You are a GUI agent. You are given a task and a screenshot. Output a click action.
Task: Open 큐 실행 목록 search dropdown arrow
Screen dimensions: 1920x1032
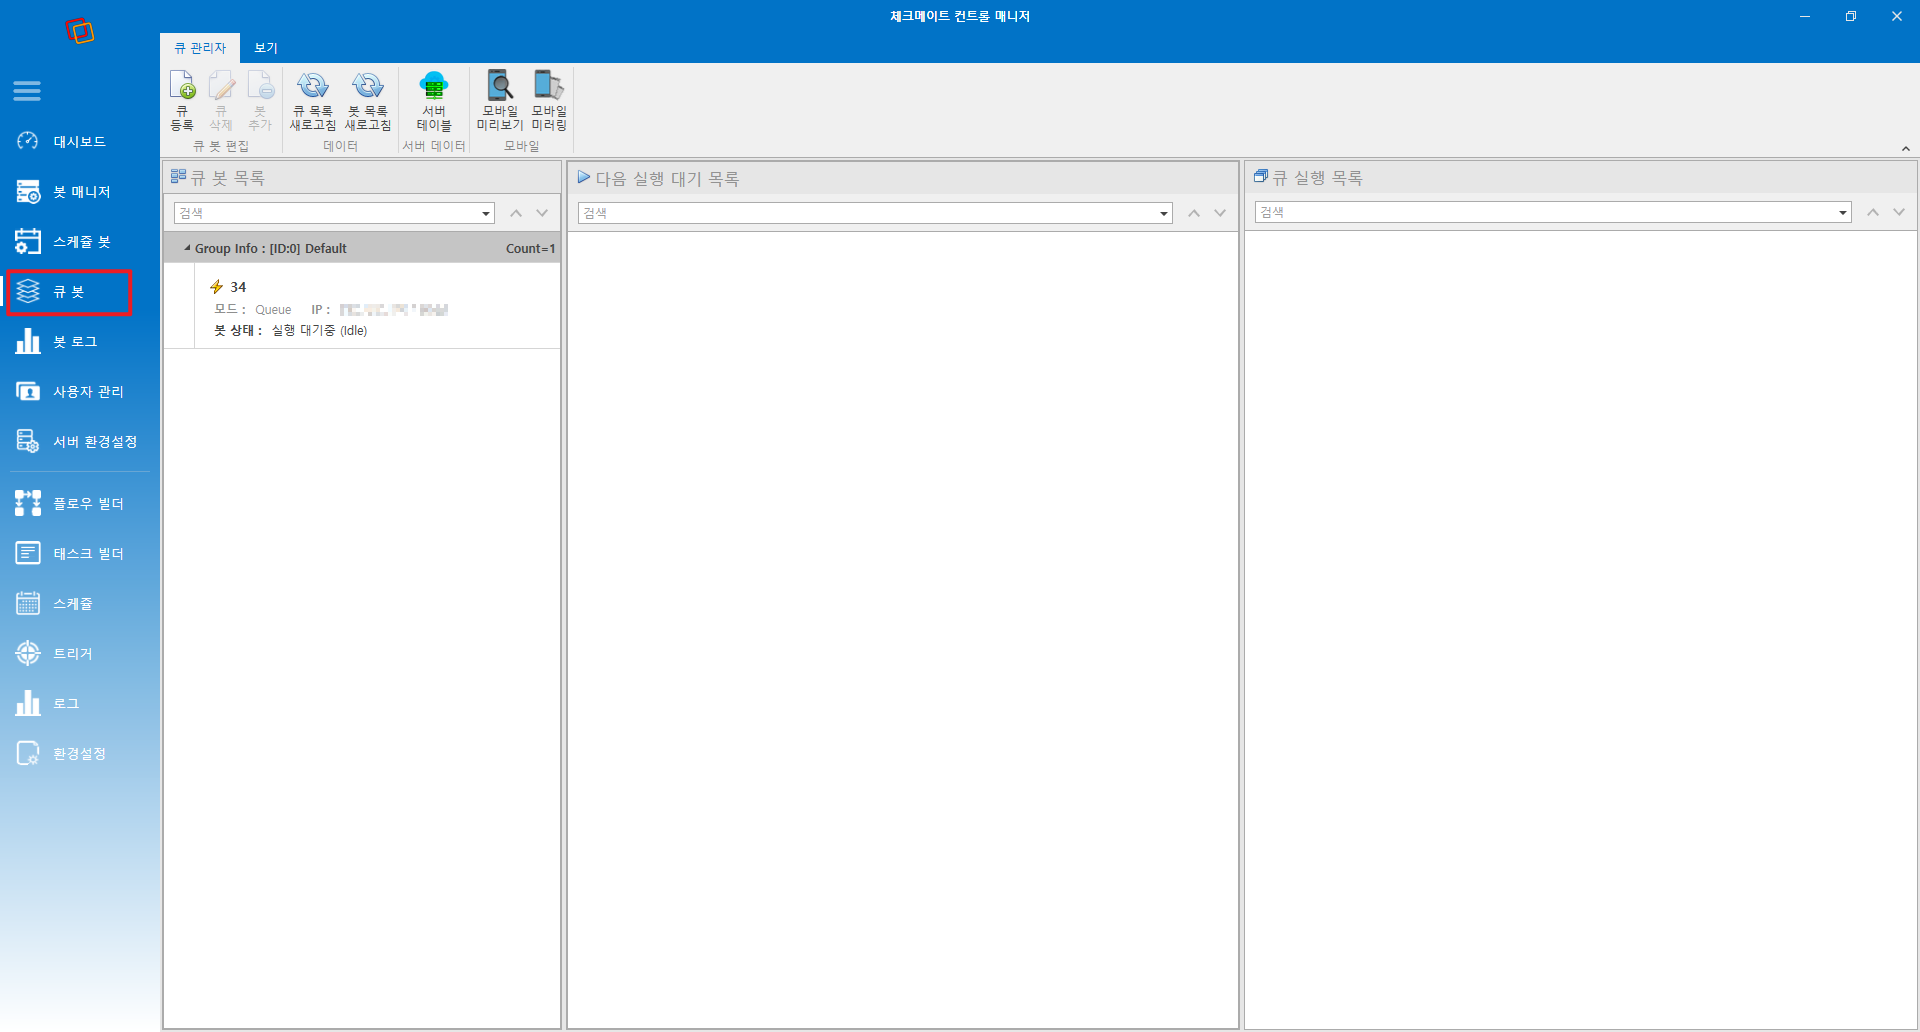click(x=1843, y=212)
